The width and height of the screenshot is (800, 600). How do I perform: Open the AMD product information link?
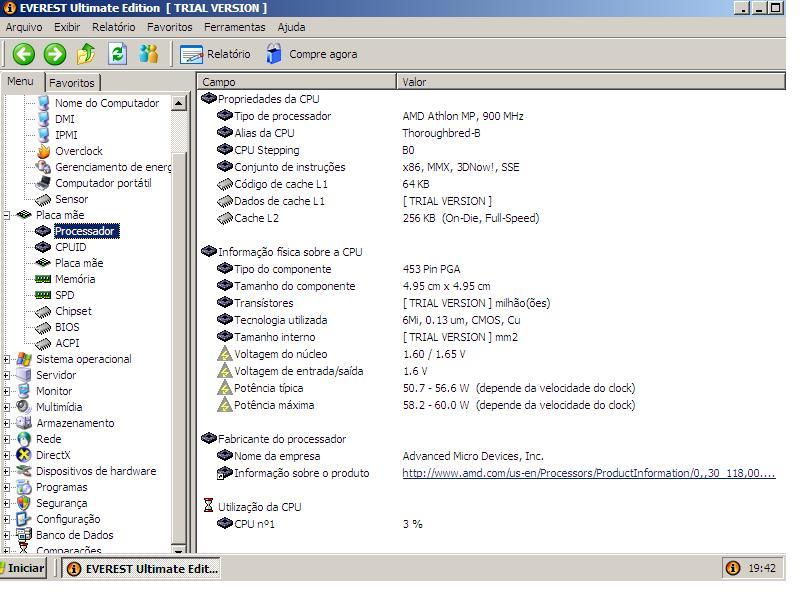(589, 473)
